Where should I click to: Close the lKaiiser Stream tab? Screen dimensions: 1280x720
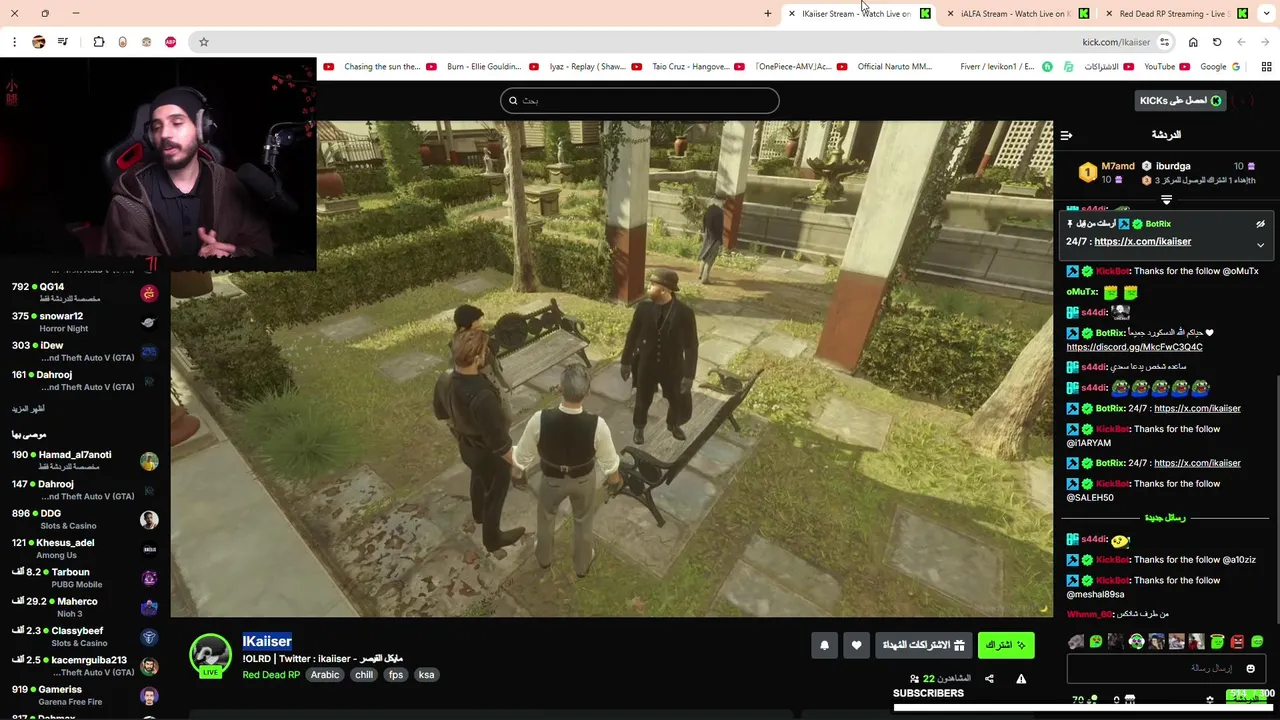(791, 14)
